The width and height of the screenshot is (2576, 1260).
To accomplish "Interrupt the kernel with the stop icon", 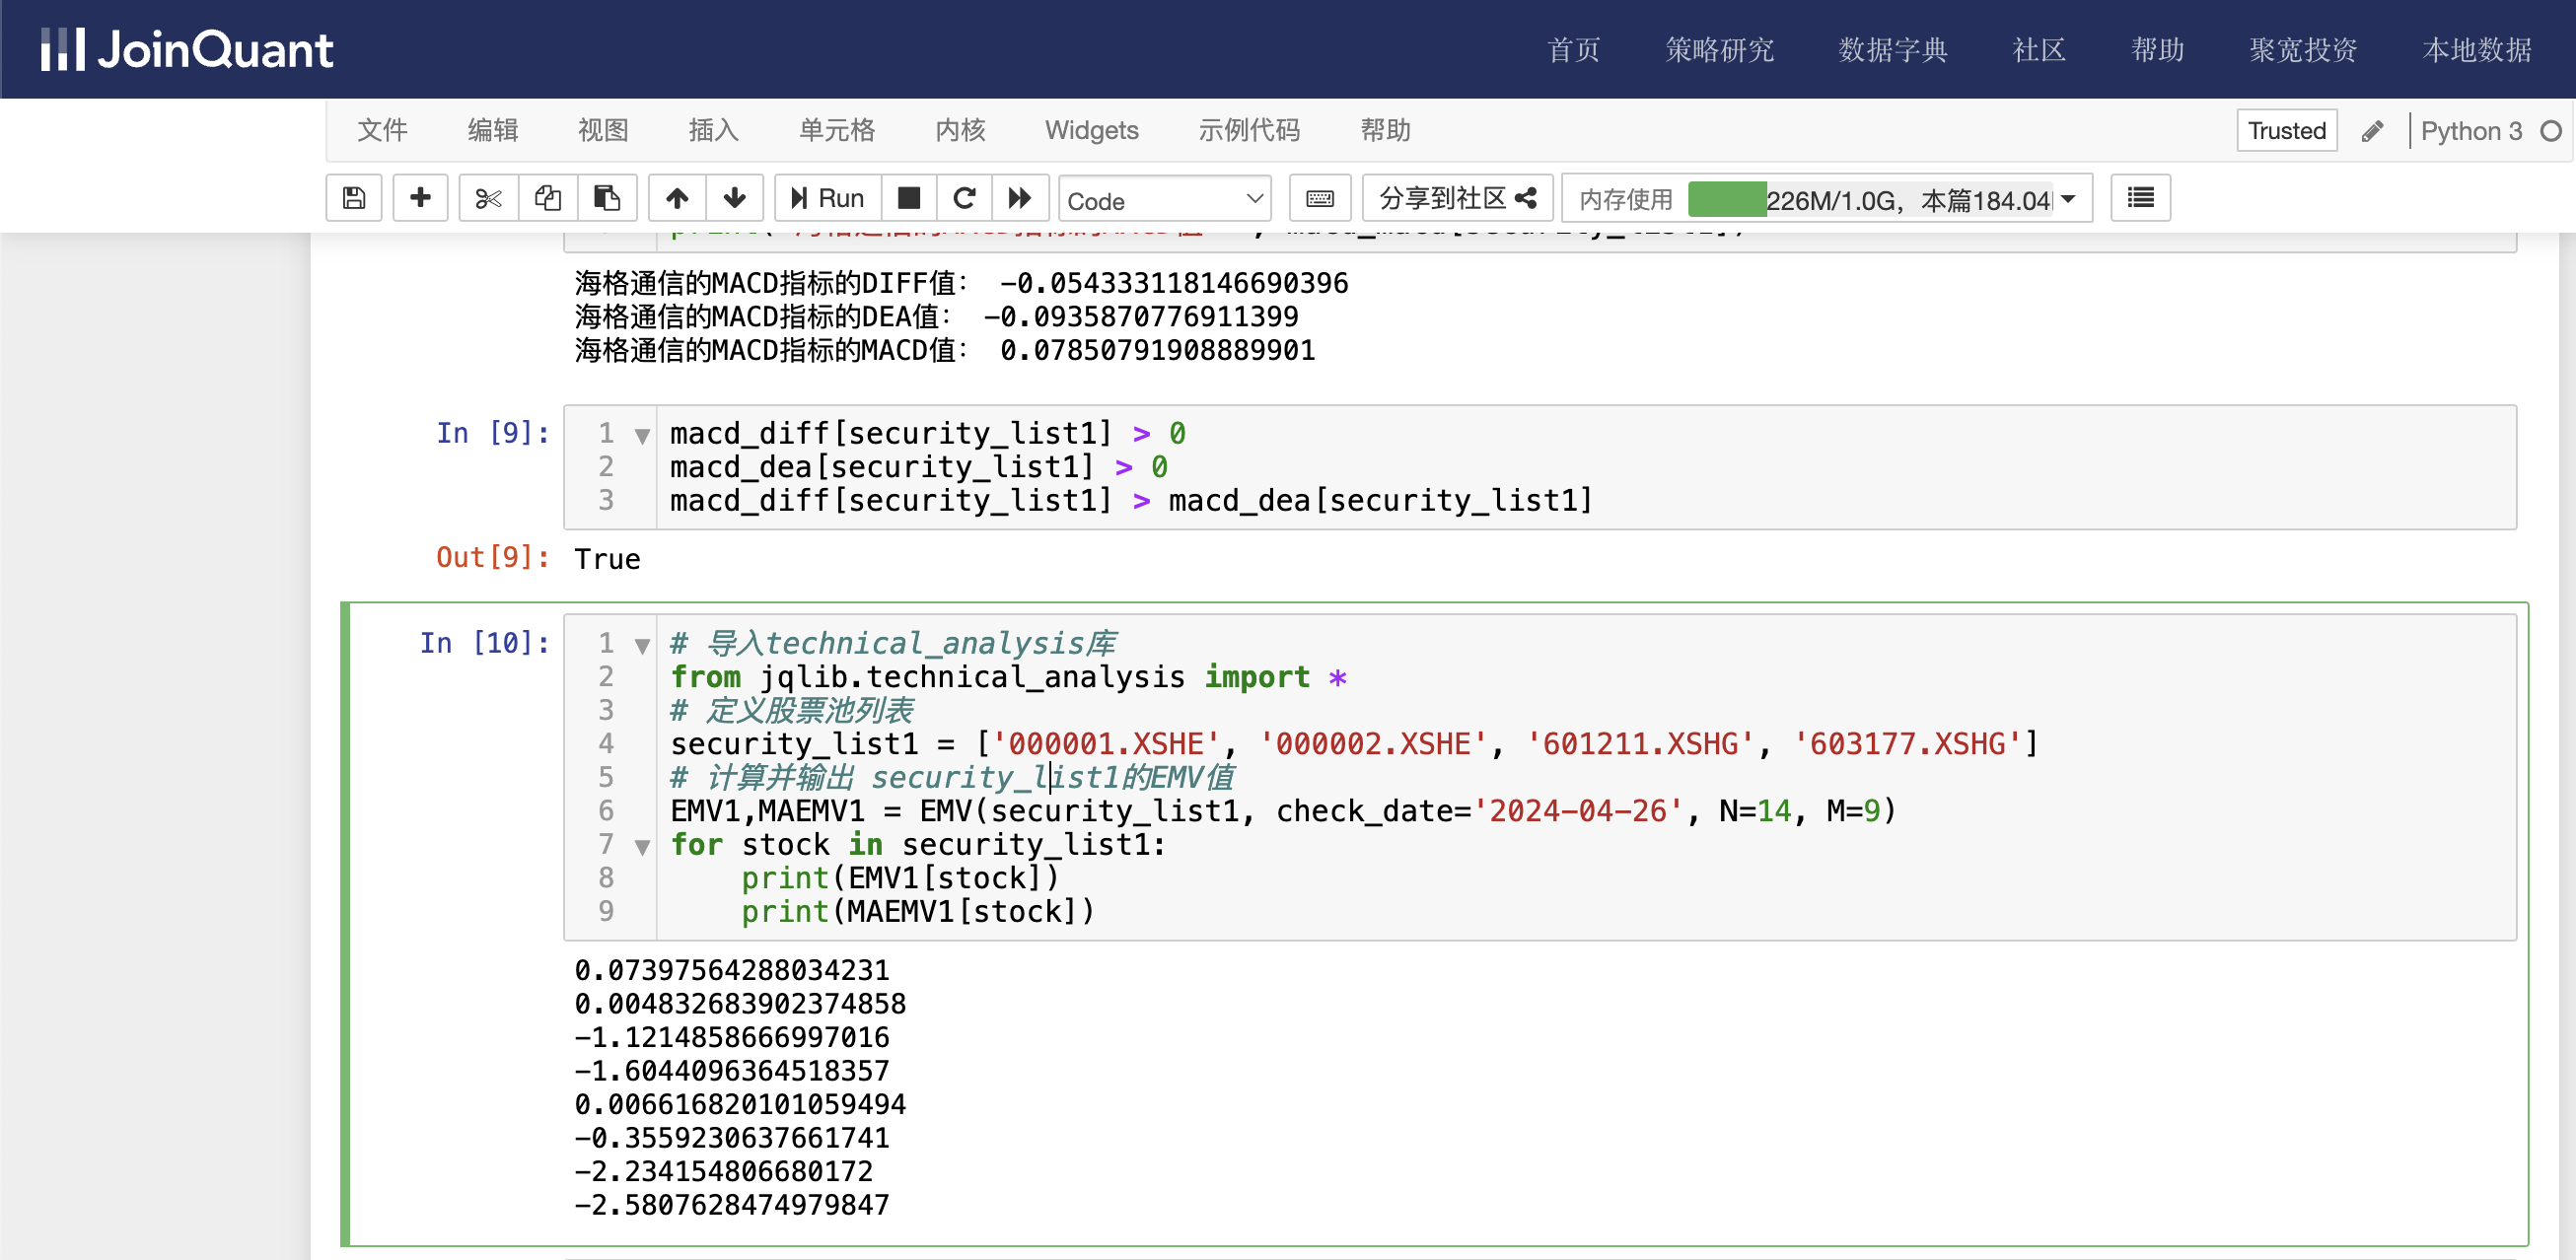I will point(908,198).
